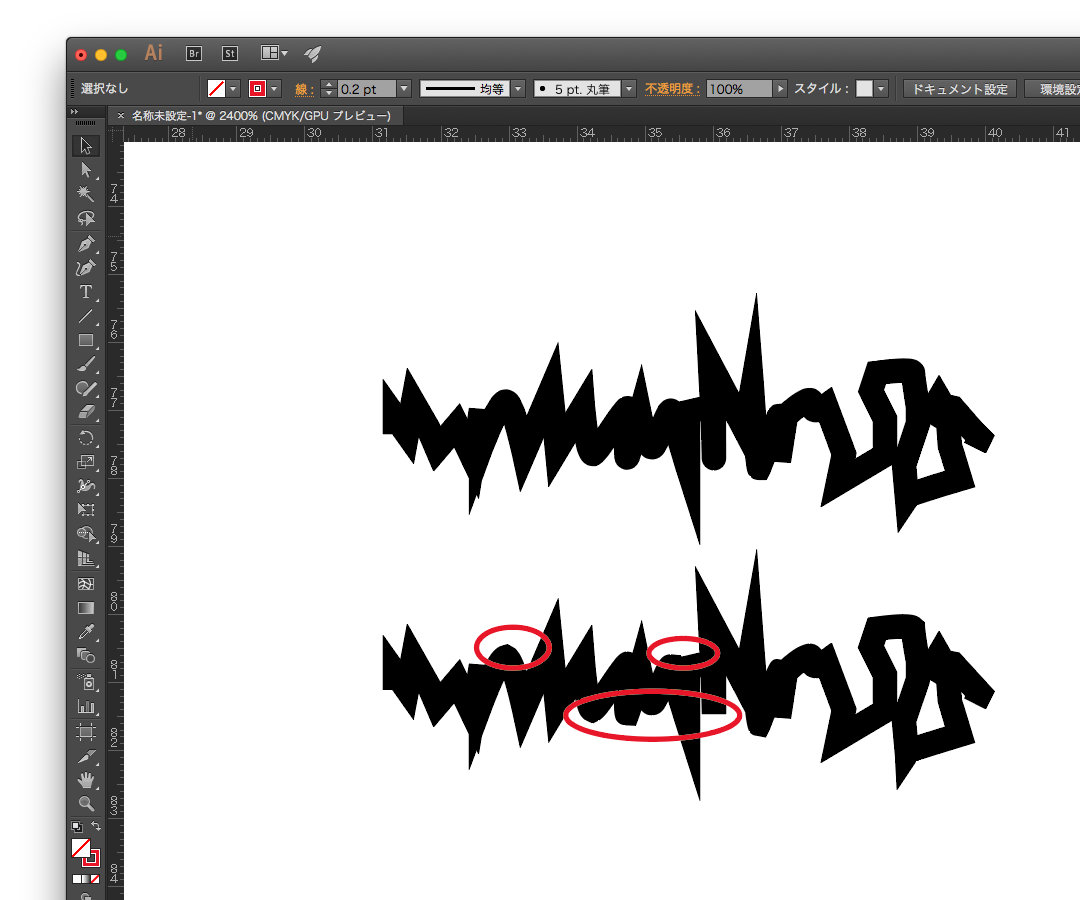Expand the 5 pt. 丸筆 brush dropdown

[x=628, y=89]
